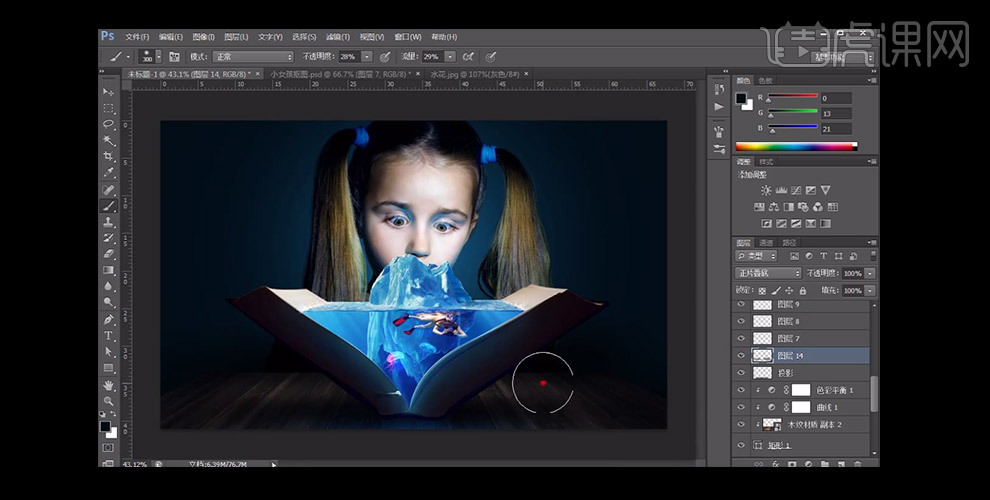Open the brush mode 正常 dropdown
The image size is (990, 500).
pos(253,57)
